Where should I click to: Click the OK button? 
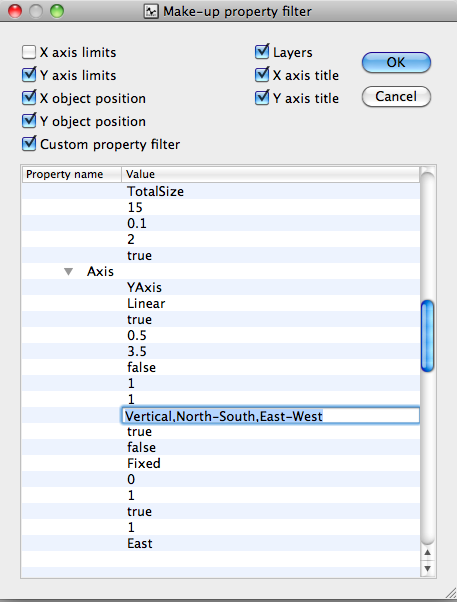pyautogui.click(x=396, y=62)
